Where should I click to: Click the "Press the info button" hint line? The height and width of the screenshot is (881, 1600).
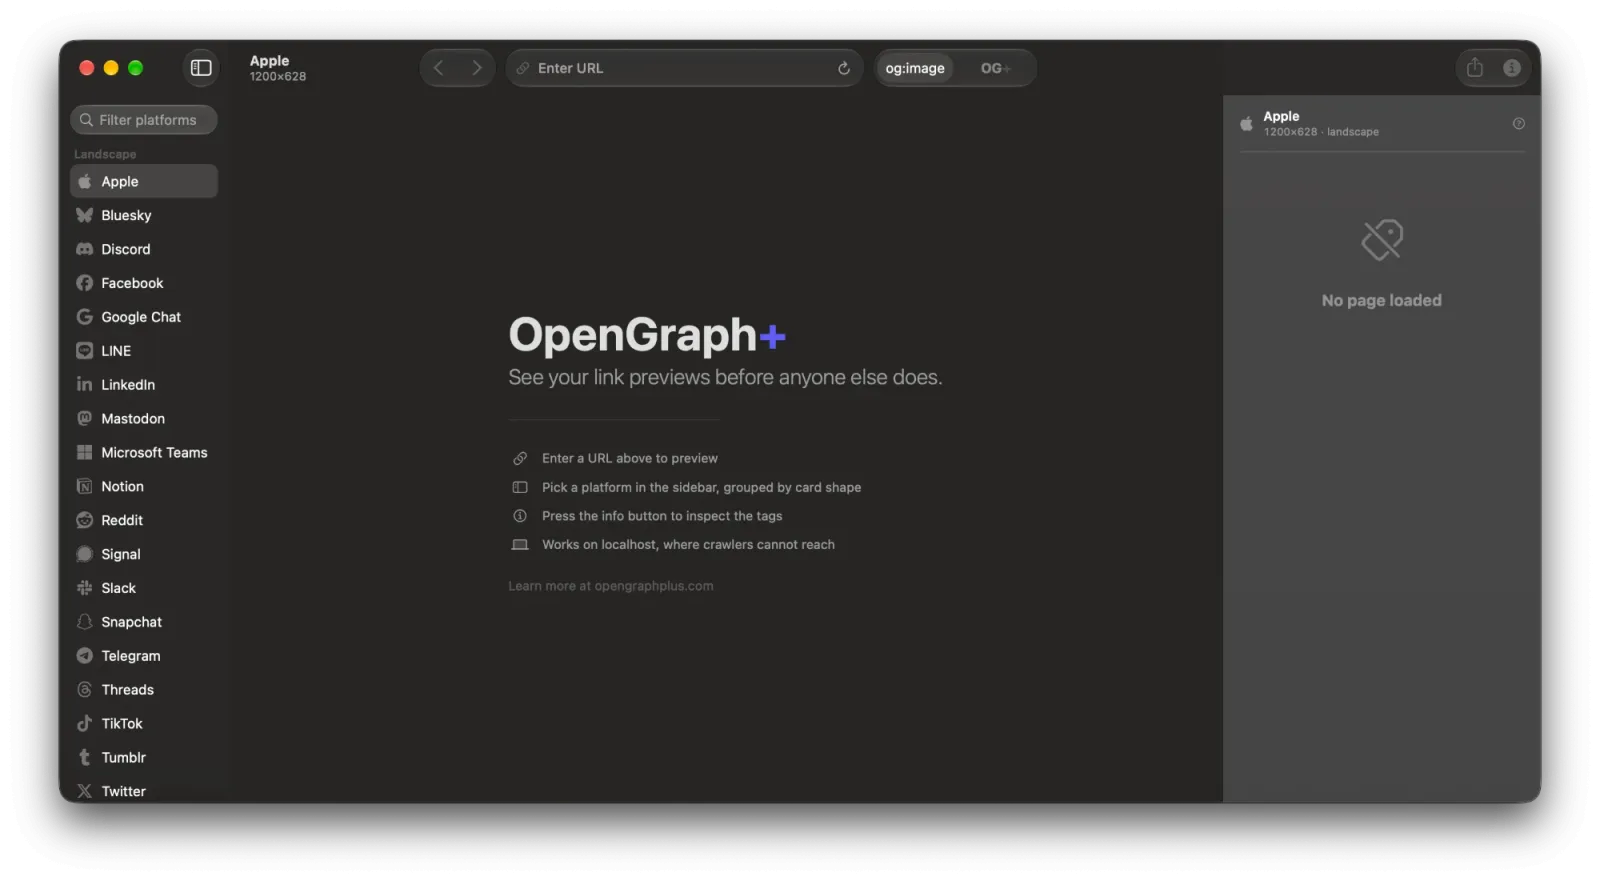662,517
